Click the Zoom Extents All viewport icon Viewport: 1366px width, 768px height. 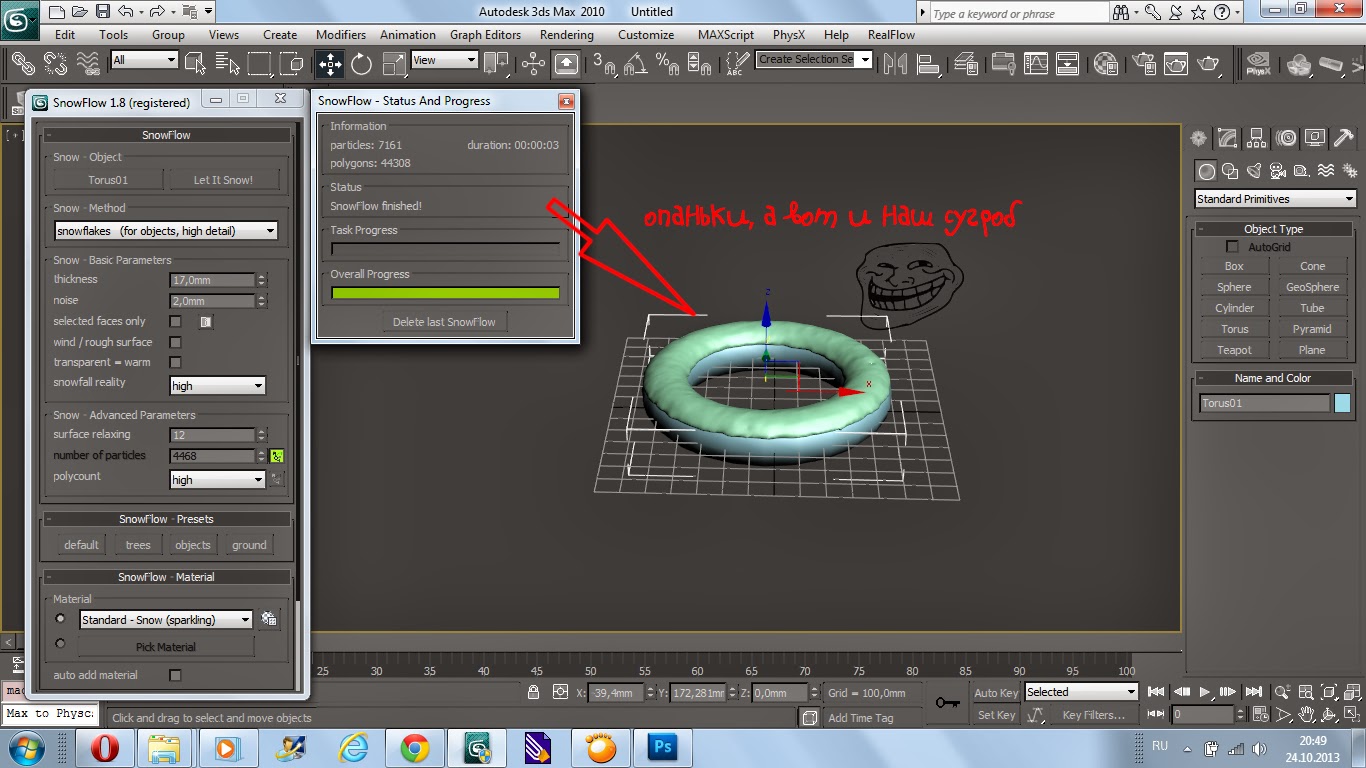coord(1352,692)
